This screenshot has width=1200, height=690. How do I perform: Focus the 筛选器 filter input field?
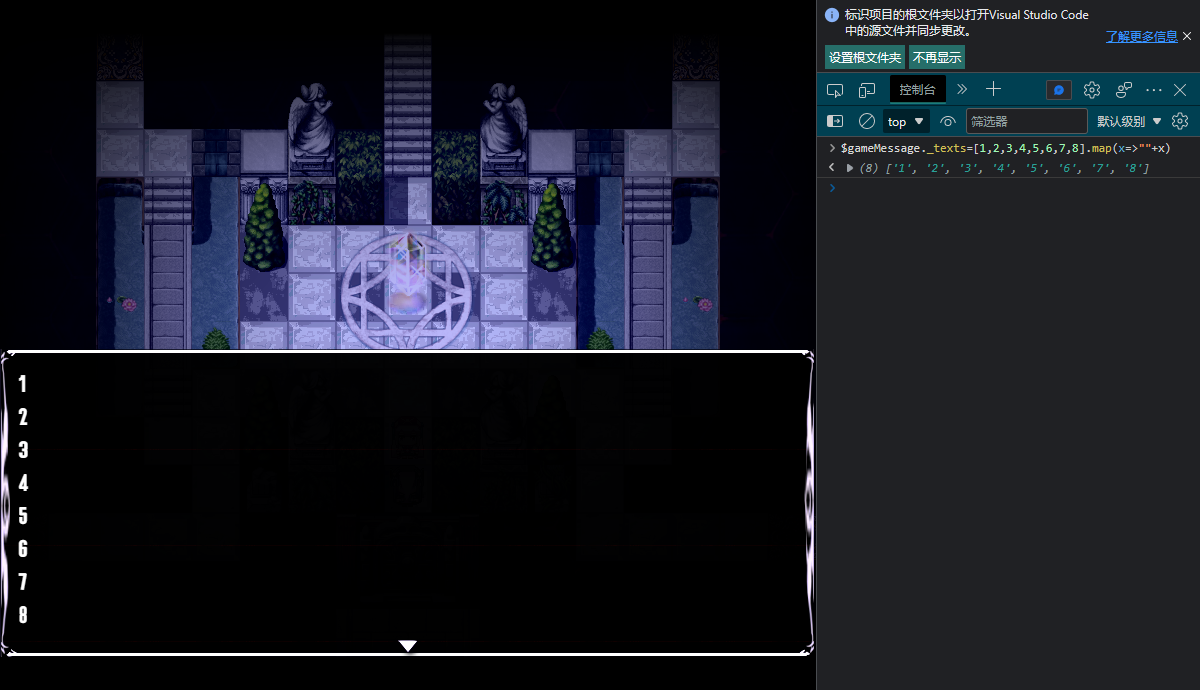tap(1026, 121)
